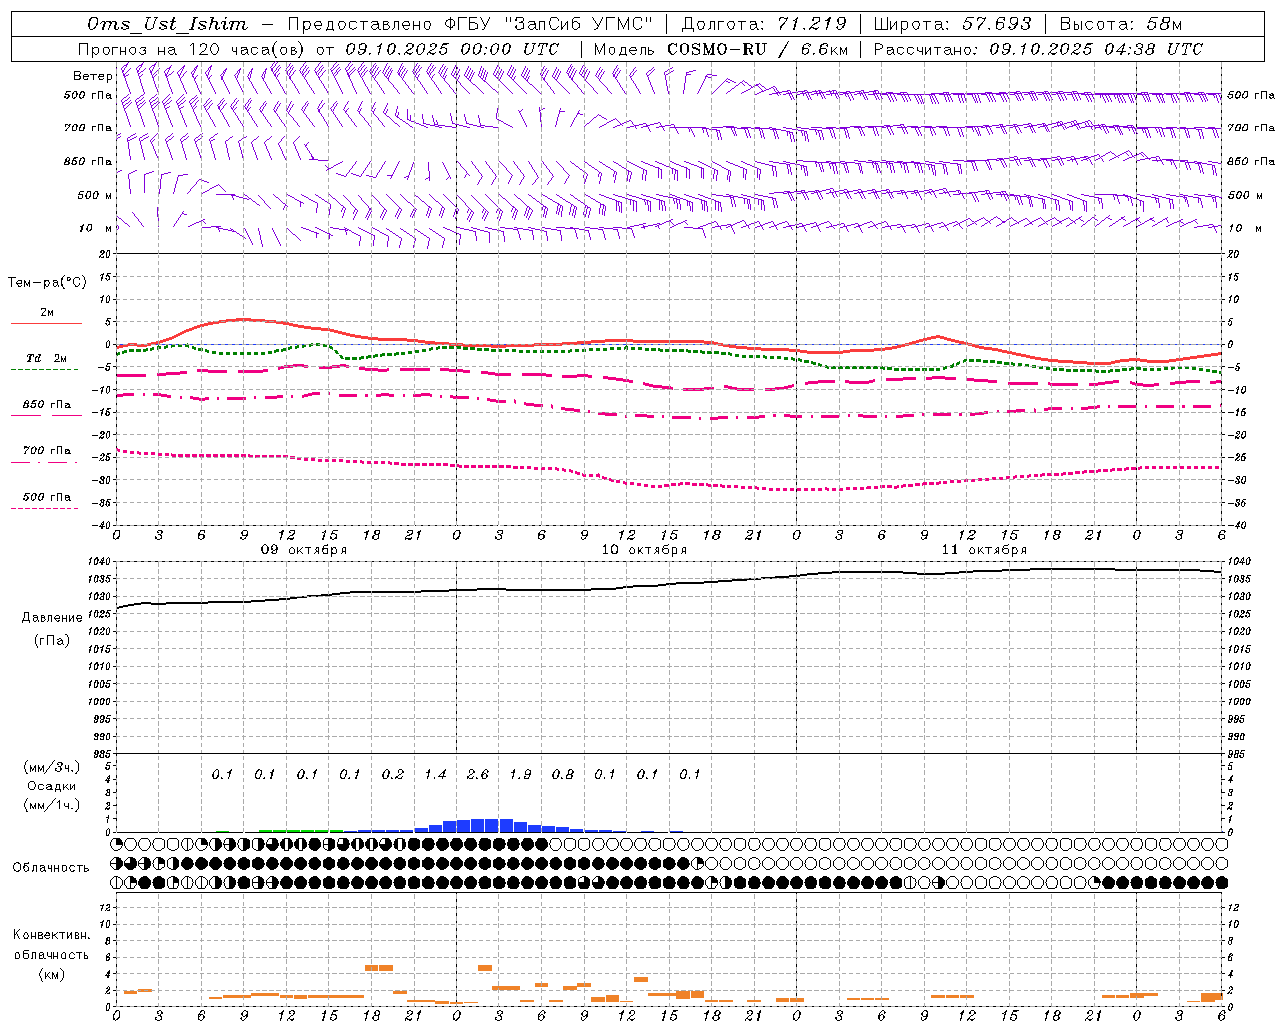
Task: Click the 850 гПа temperature legend entry
Action: [46, 406]
